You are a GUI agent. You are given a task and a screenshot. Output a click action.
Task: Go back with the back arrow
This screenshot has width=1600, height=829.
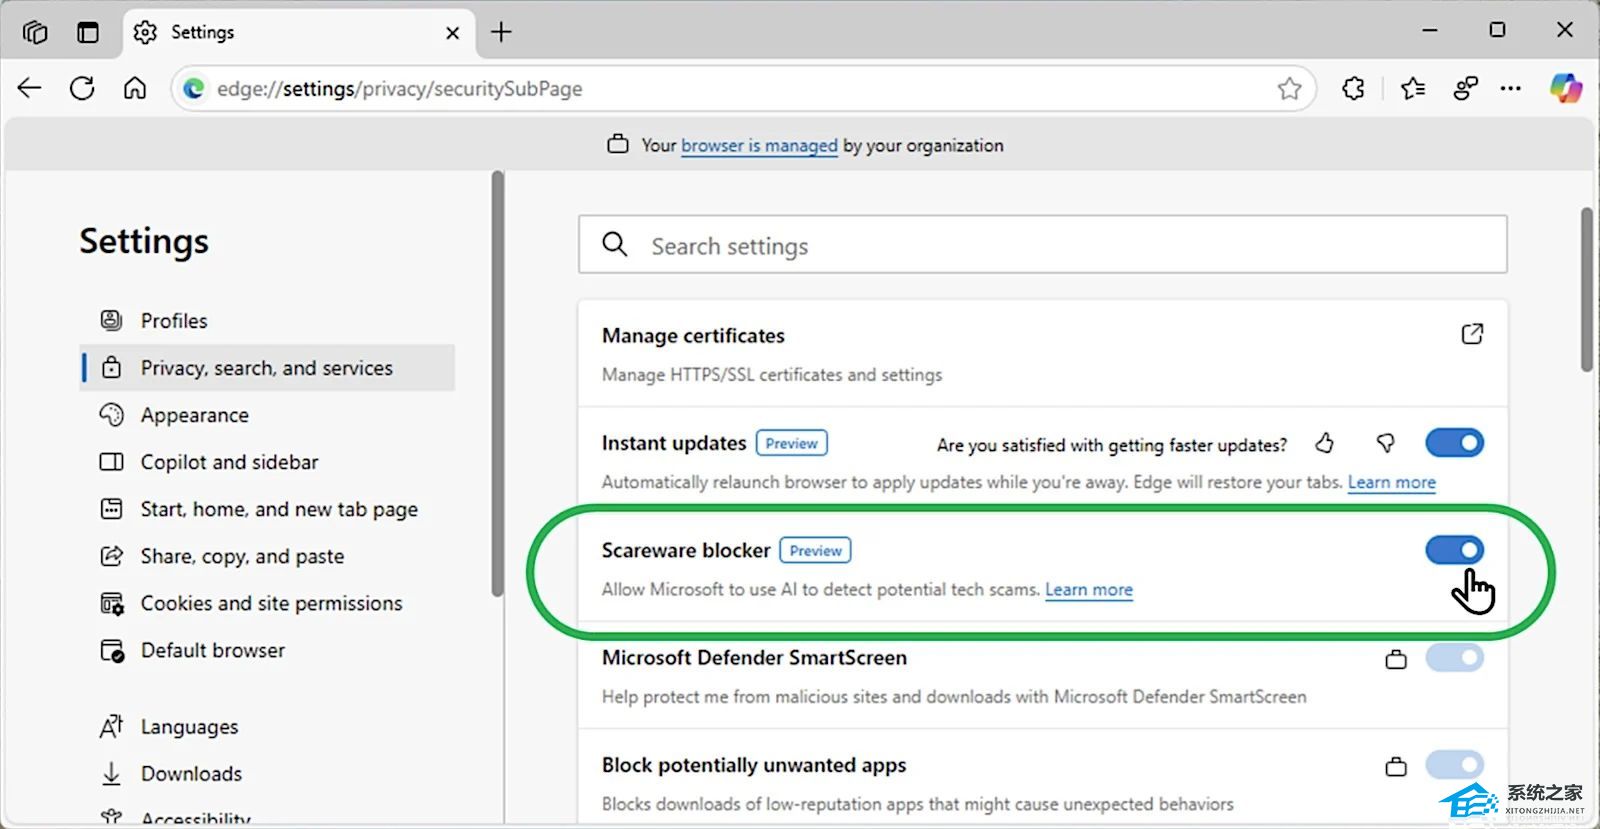tap(30, 88)
